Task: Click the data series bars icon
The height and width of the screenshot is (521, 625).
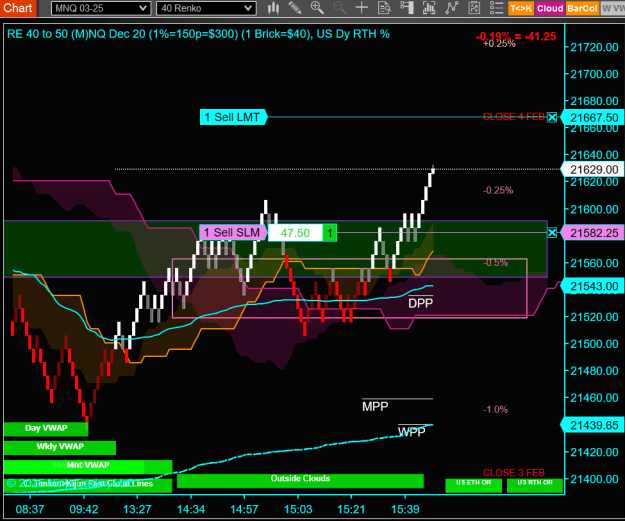Action: [x=429, y=8]
